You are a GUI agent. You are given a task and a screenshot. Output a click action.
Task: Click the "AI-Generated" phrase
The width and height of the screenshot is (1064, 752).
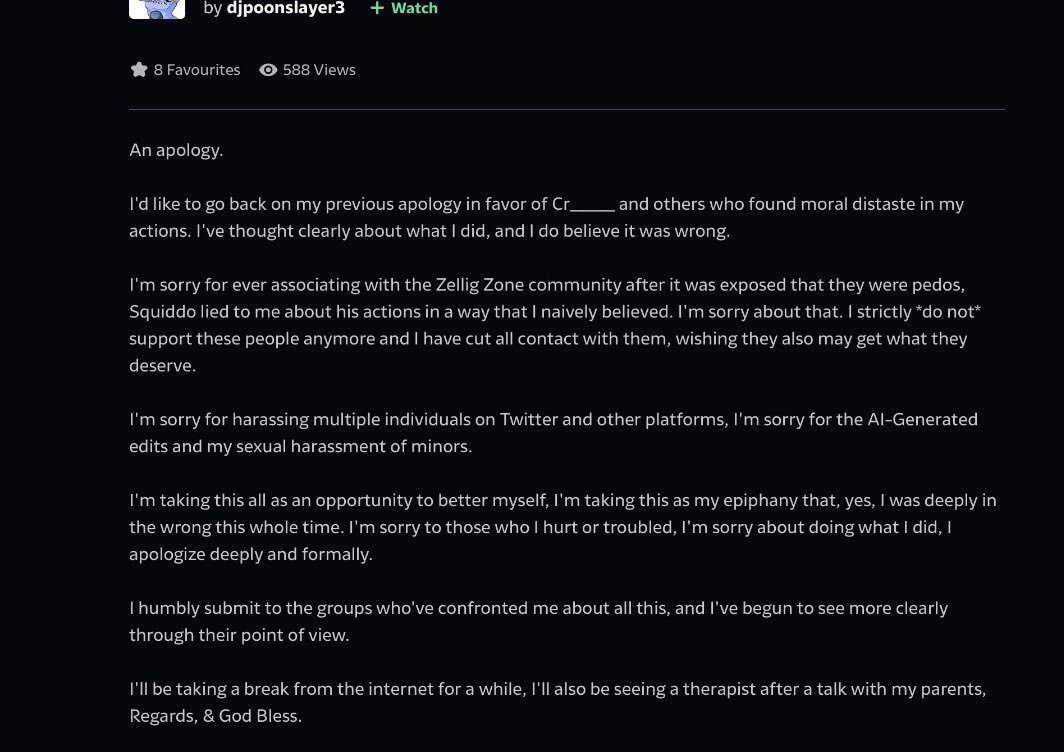tap(908, 419)
